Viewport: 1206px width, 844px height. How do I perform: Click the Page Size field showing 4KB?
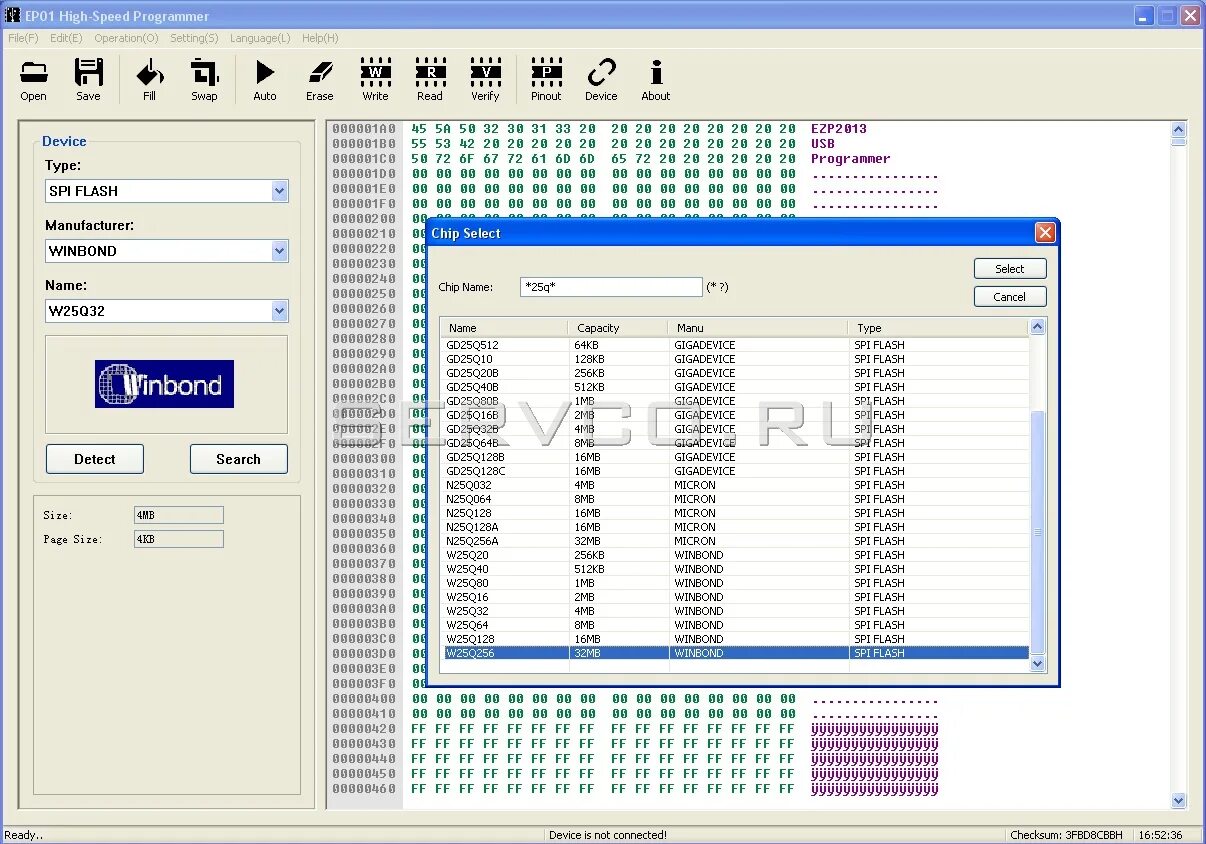tap(179, 539)
